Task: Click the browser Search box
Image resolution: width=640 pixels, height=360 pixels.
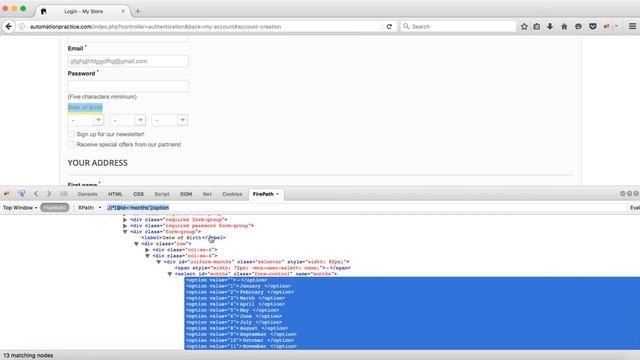Action: pyautogui.click(x=458, y=27)
